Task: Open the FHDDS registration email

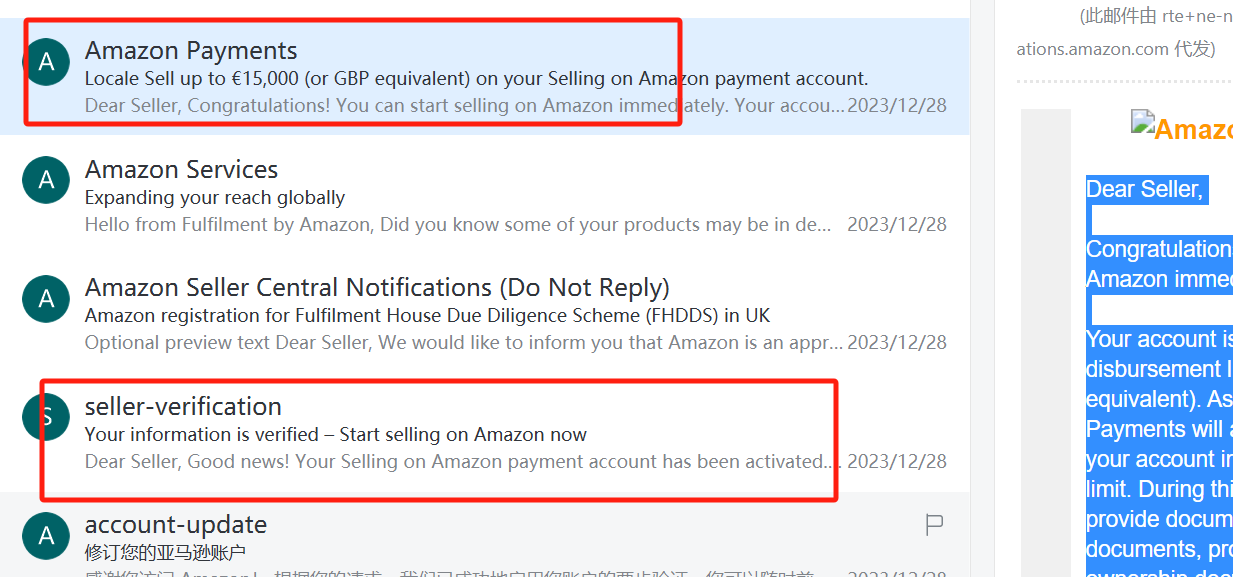Action: 485,313
